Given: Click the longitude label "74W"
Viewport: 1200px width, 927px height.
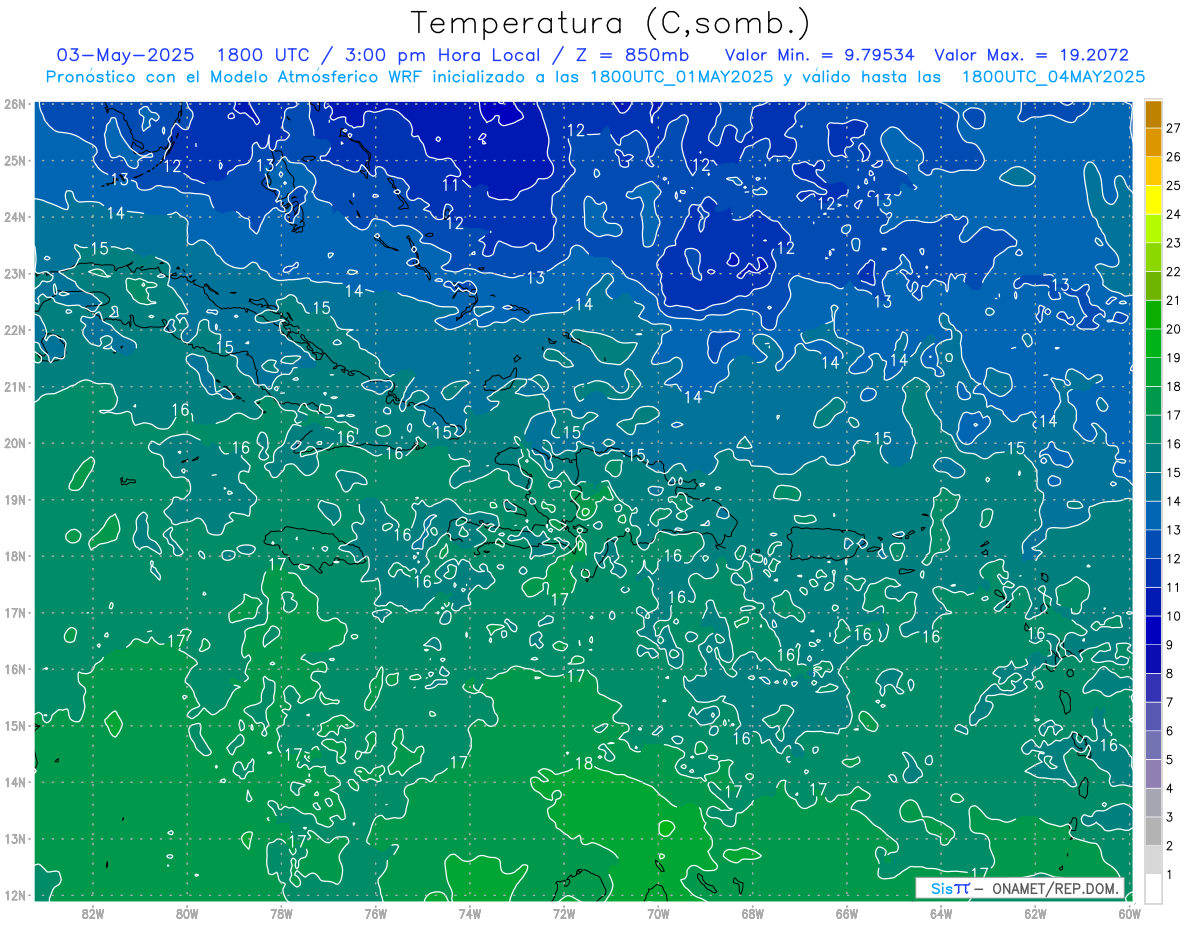Looking at the screenshot, I should point(470,913).
